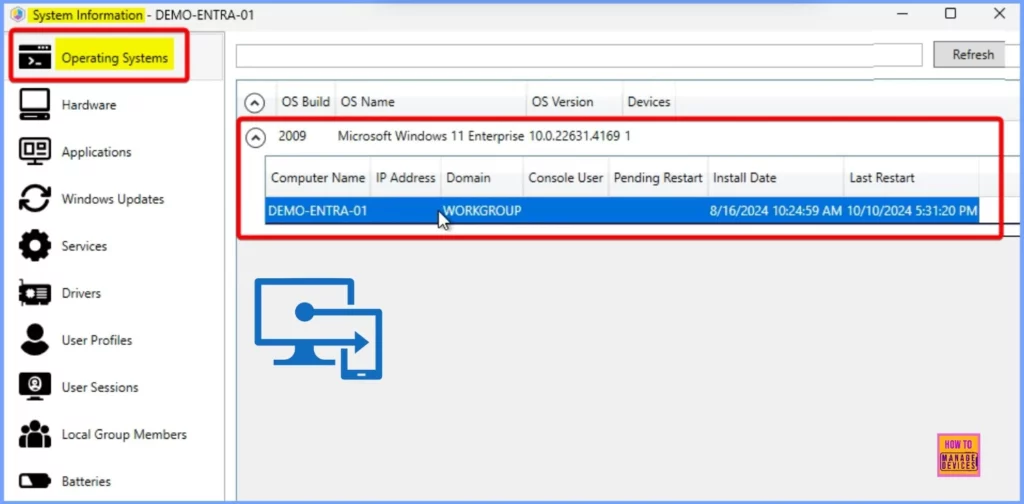The height and width of the screenshot is (504, 1024).
Task: Open the Operating Systems section
Action: point(114,58)
